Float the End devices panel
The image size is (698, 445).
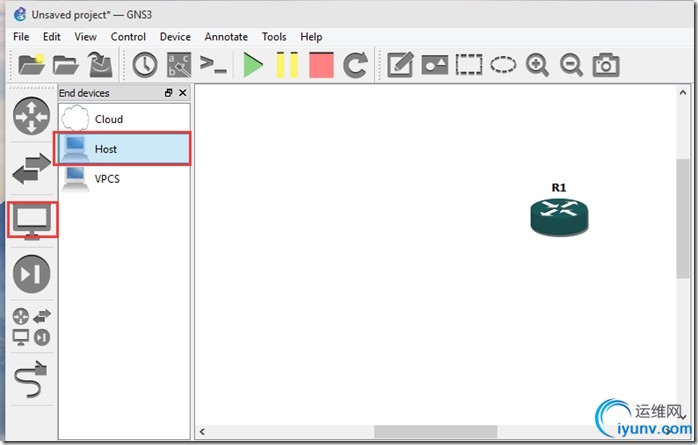point(168,93)
